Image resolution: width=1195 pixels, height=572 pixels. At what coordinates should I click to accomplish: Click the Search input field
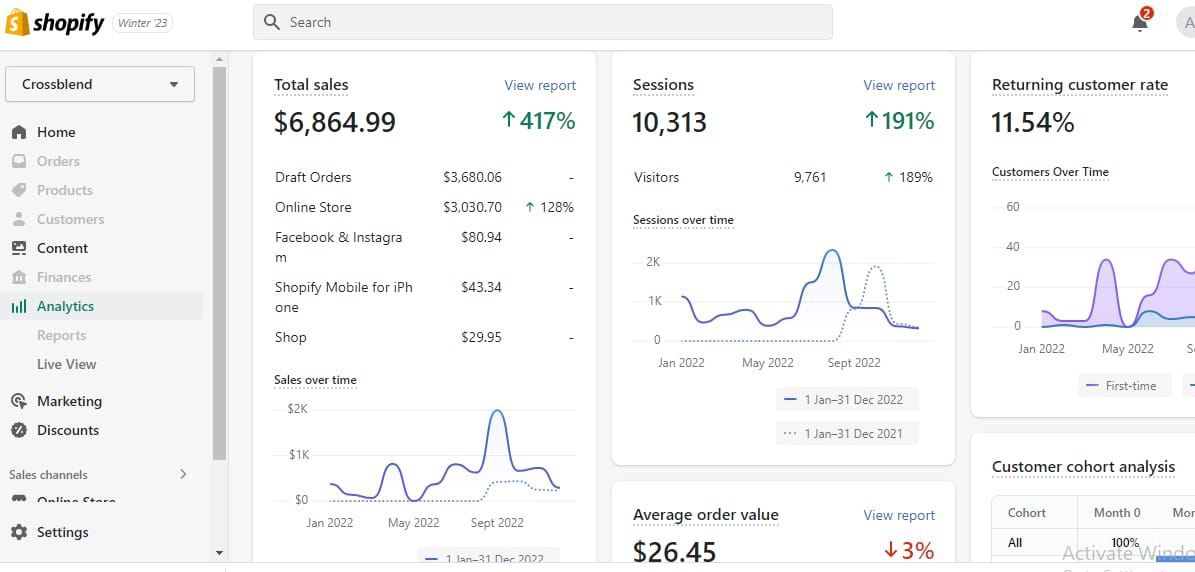[543, 22]
